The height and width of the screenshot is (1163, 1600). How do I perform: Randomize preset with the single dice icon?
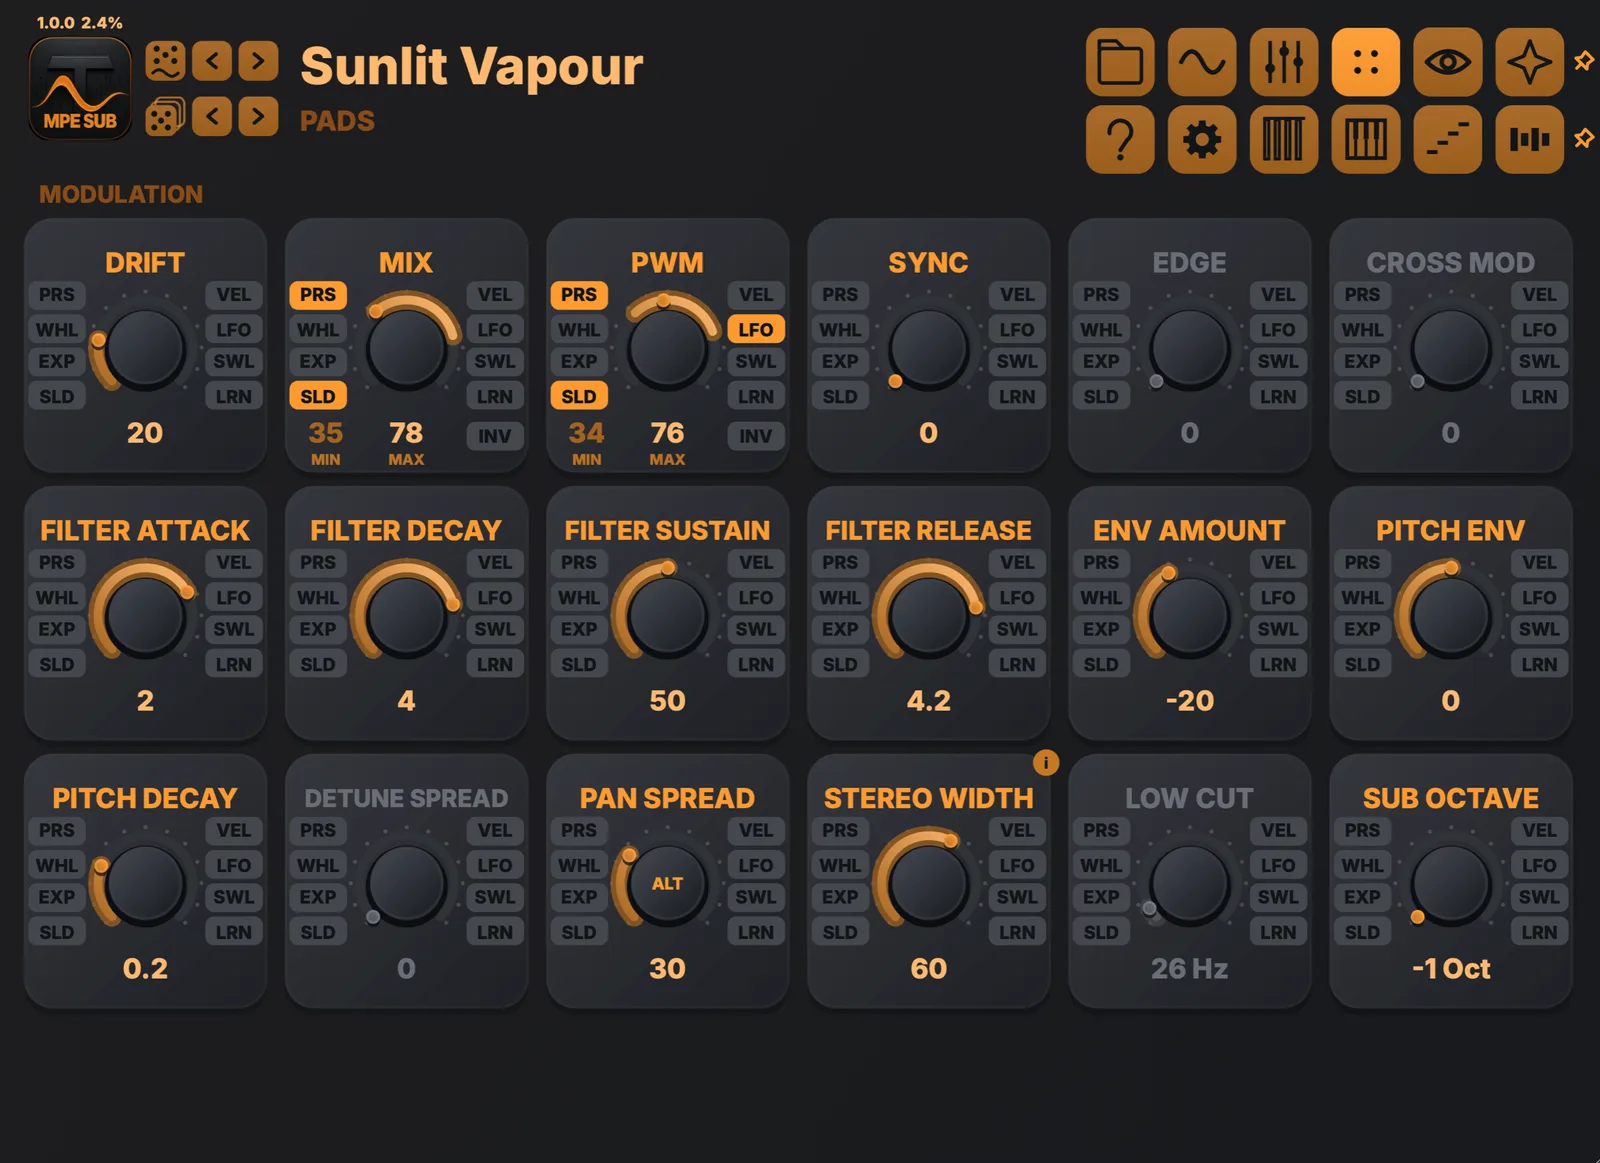click(165, 61)
